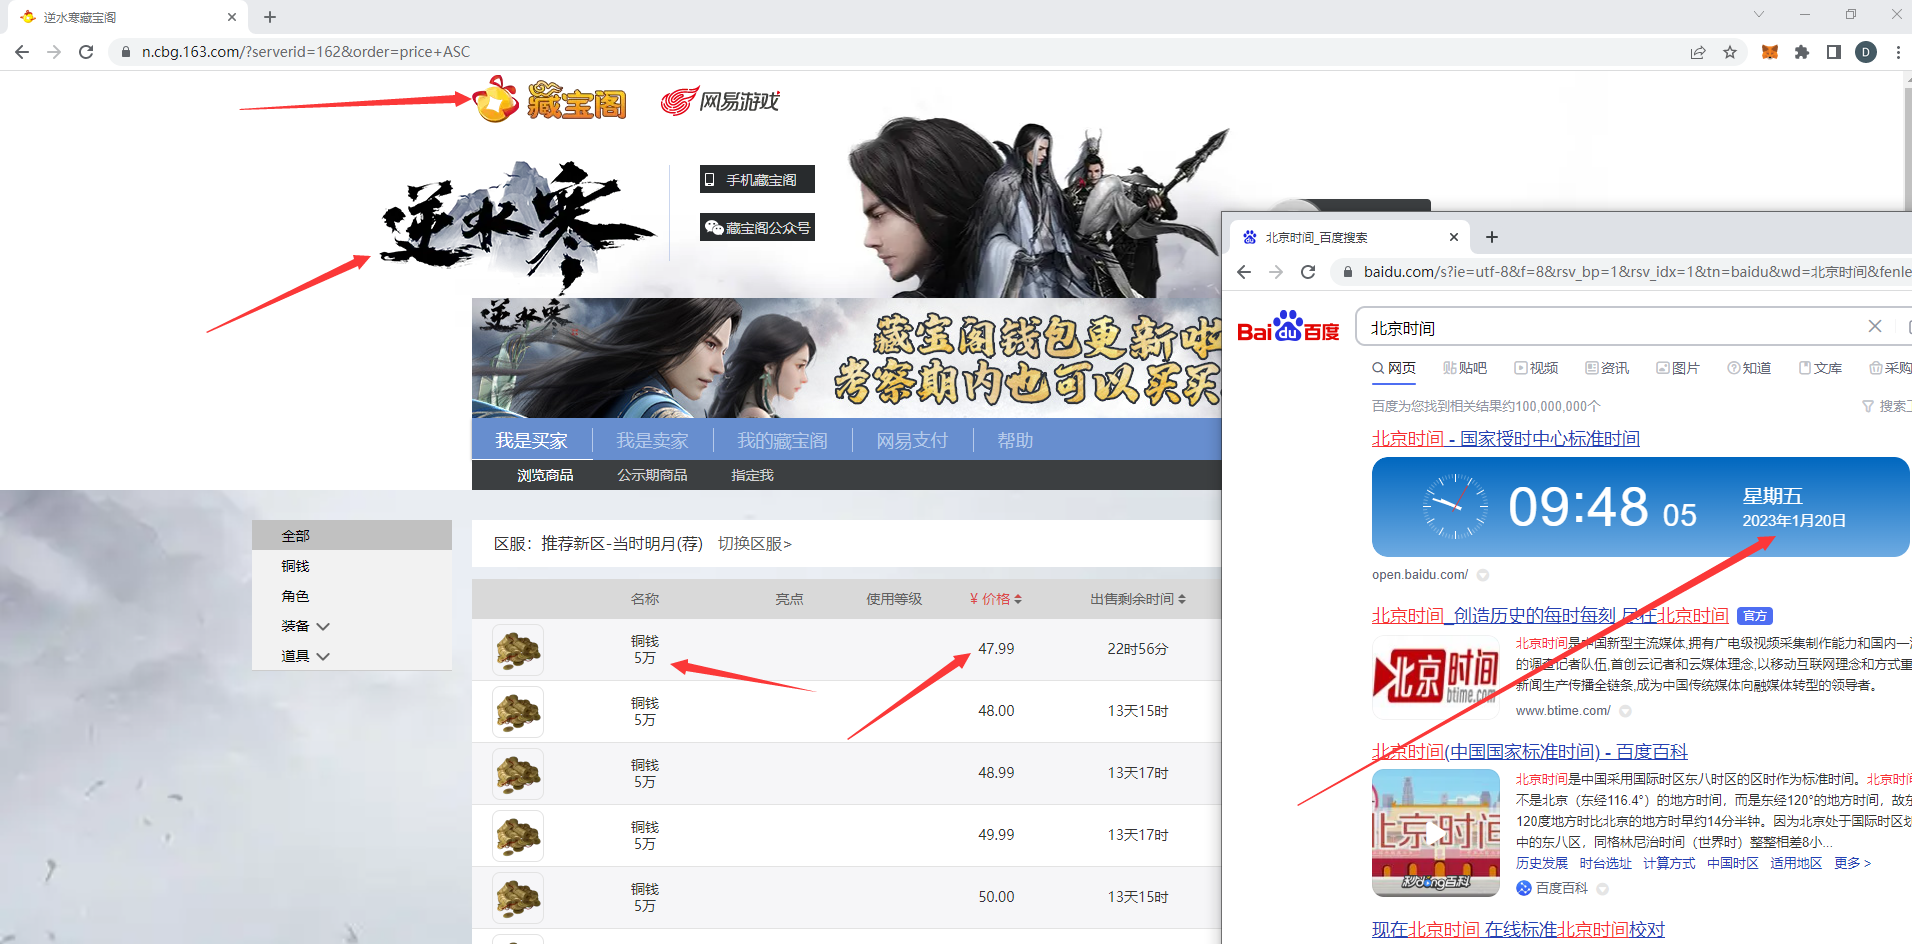Screen dimensions: 1912x944
Task: Select 贴吧 search tab in Baidu
Action: (1465, 368)
